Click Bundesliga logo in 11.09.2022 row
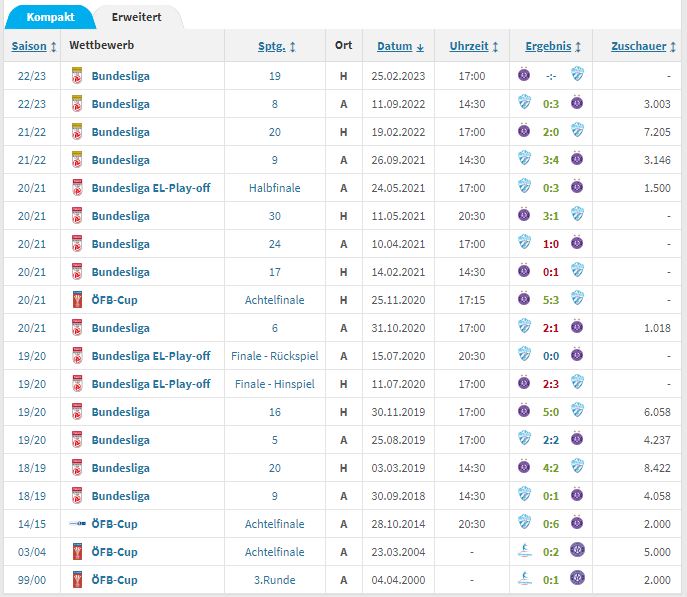Image resolution: width=687 pixels, height=597 pixels. 77,103
